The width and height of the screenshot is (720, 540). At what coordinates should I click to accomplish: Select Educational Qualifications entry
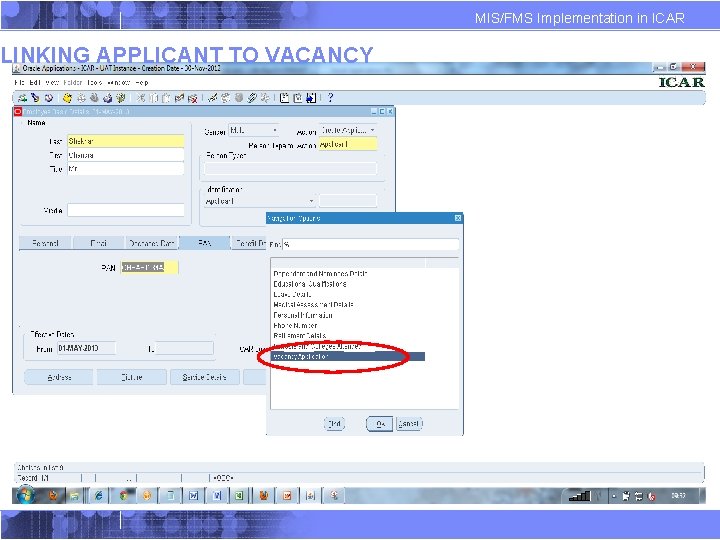(309, 284)
